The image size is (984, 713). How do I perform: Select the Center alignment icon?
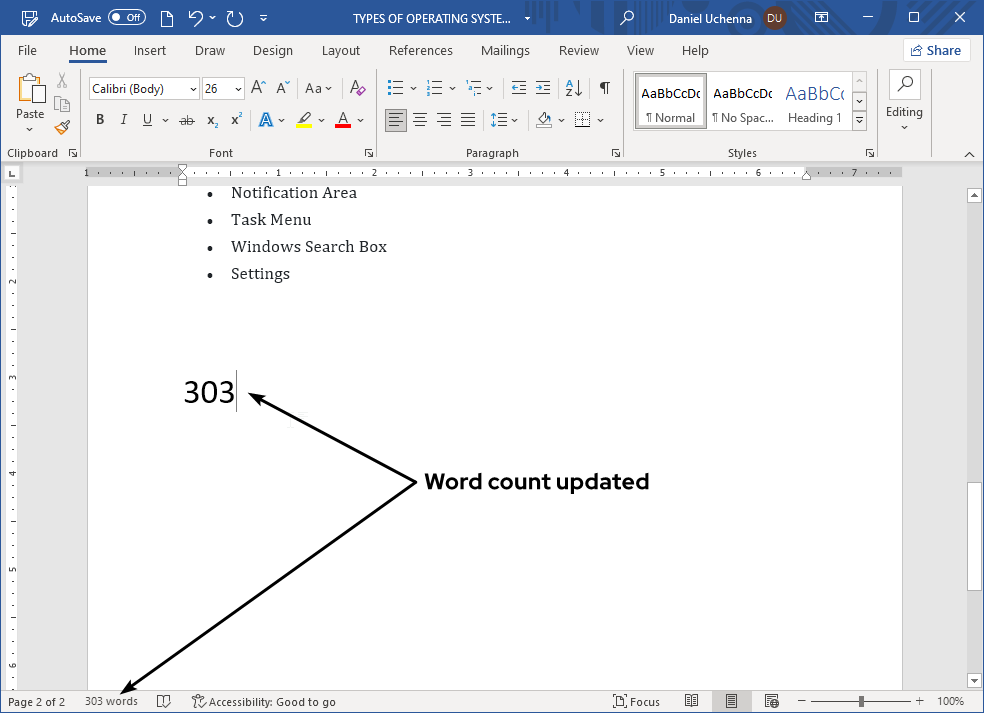(419, 120)
